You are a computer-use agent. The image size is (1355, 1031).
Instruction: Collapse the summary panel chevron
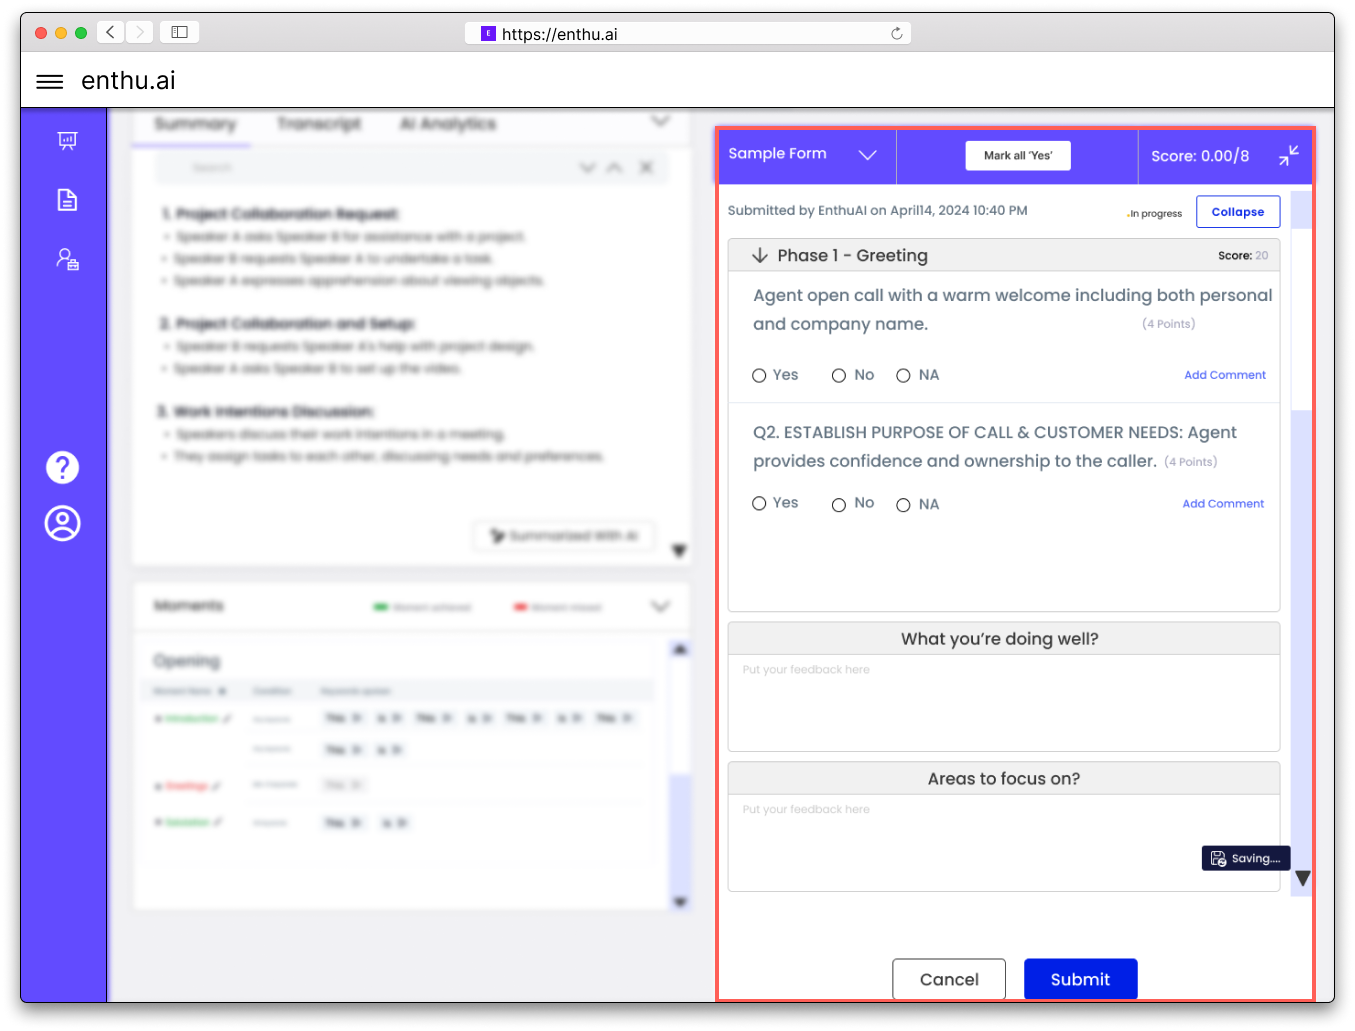(x=660, y=121)
